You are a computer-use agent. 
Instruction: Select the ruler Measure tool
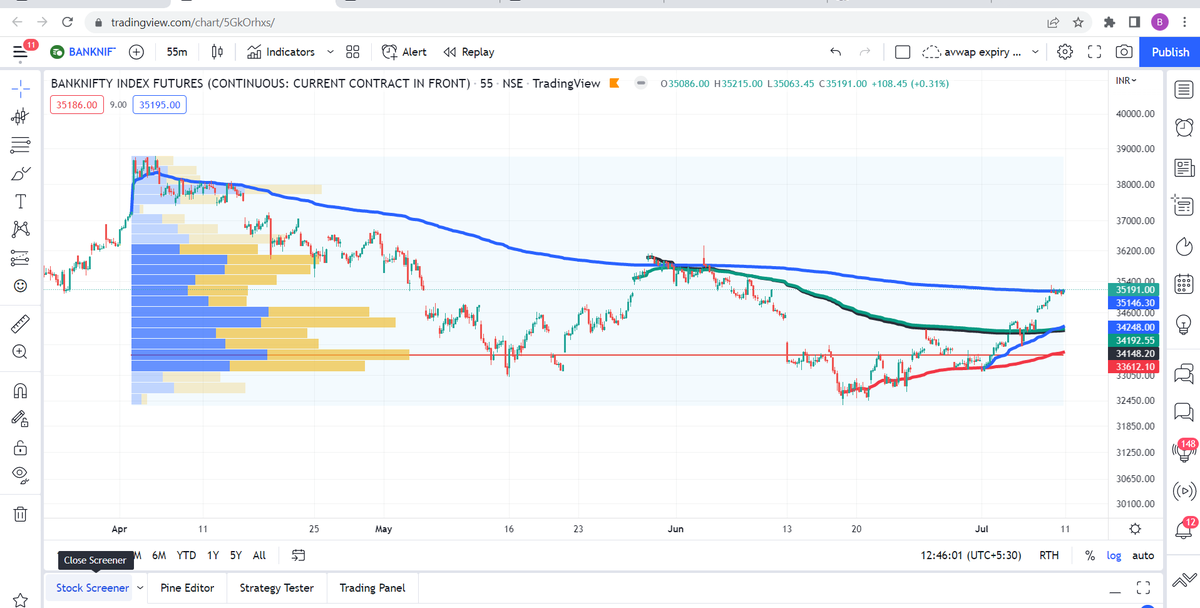pyautogui.click(x=20, y=324)
